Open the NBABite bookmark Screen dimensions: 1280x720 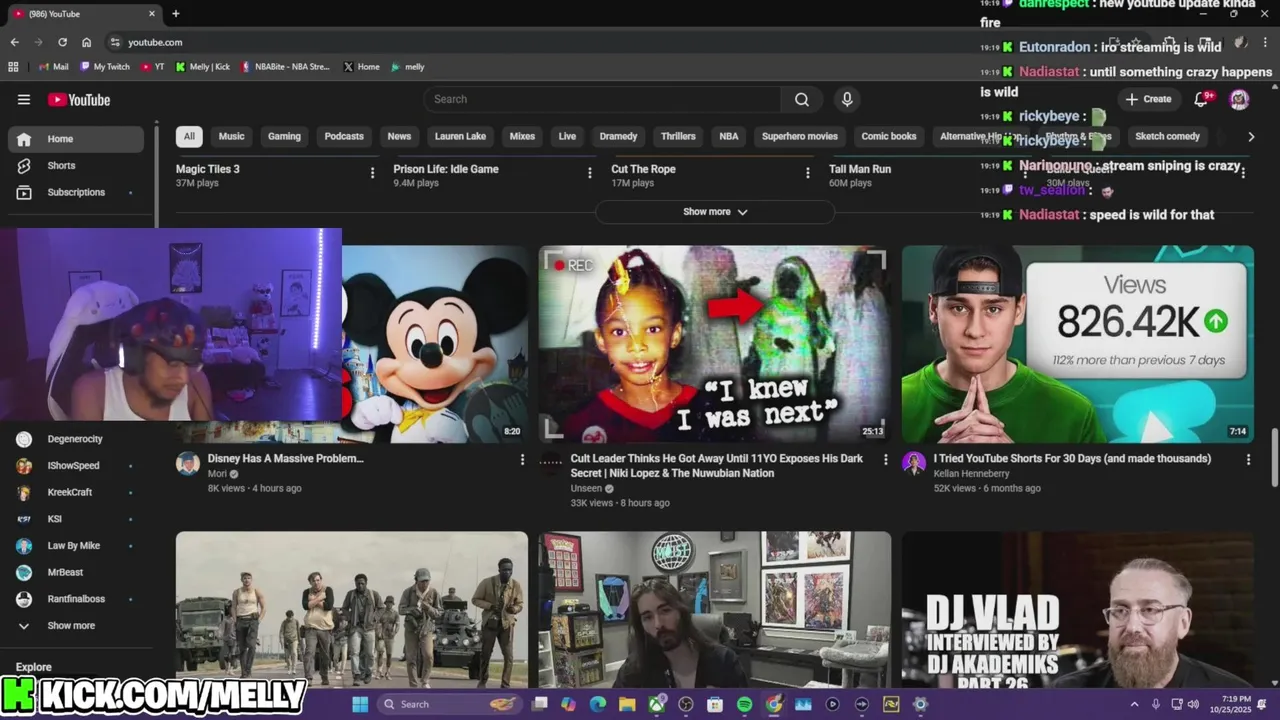pyautogui.click(x=284, y=67)
